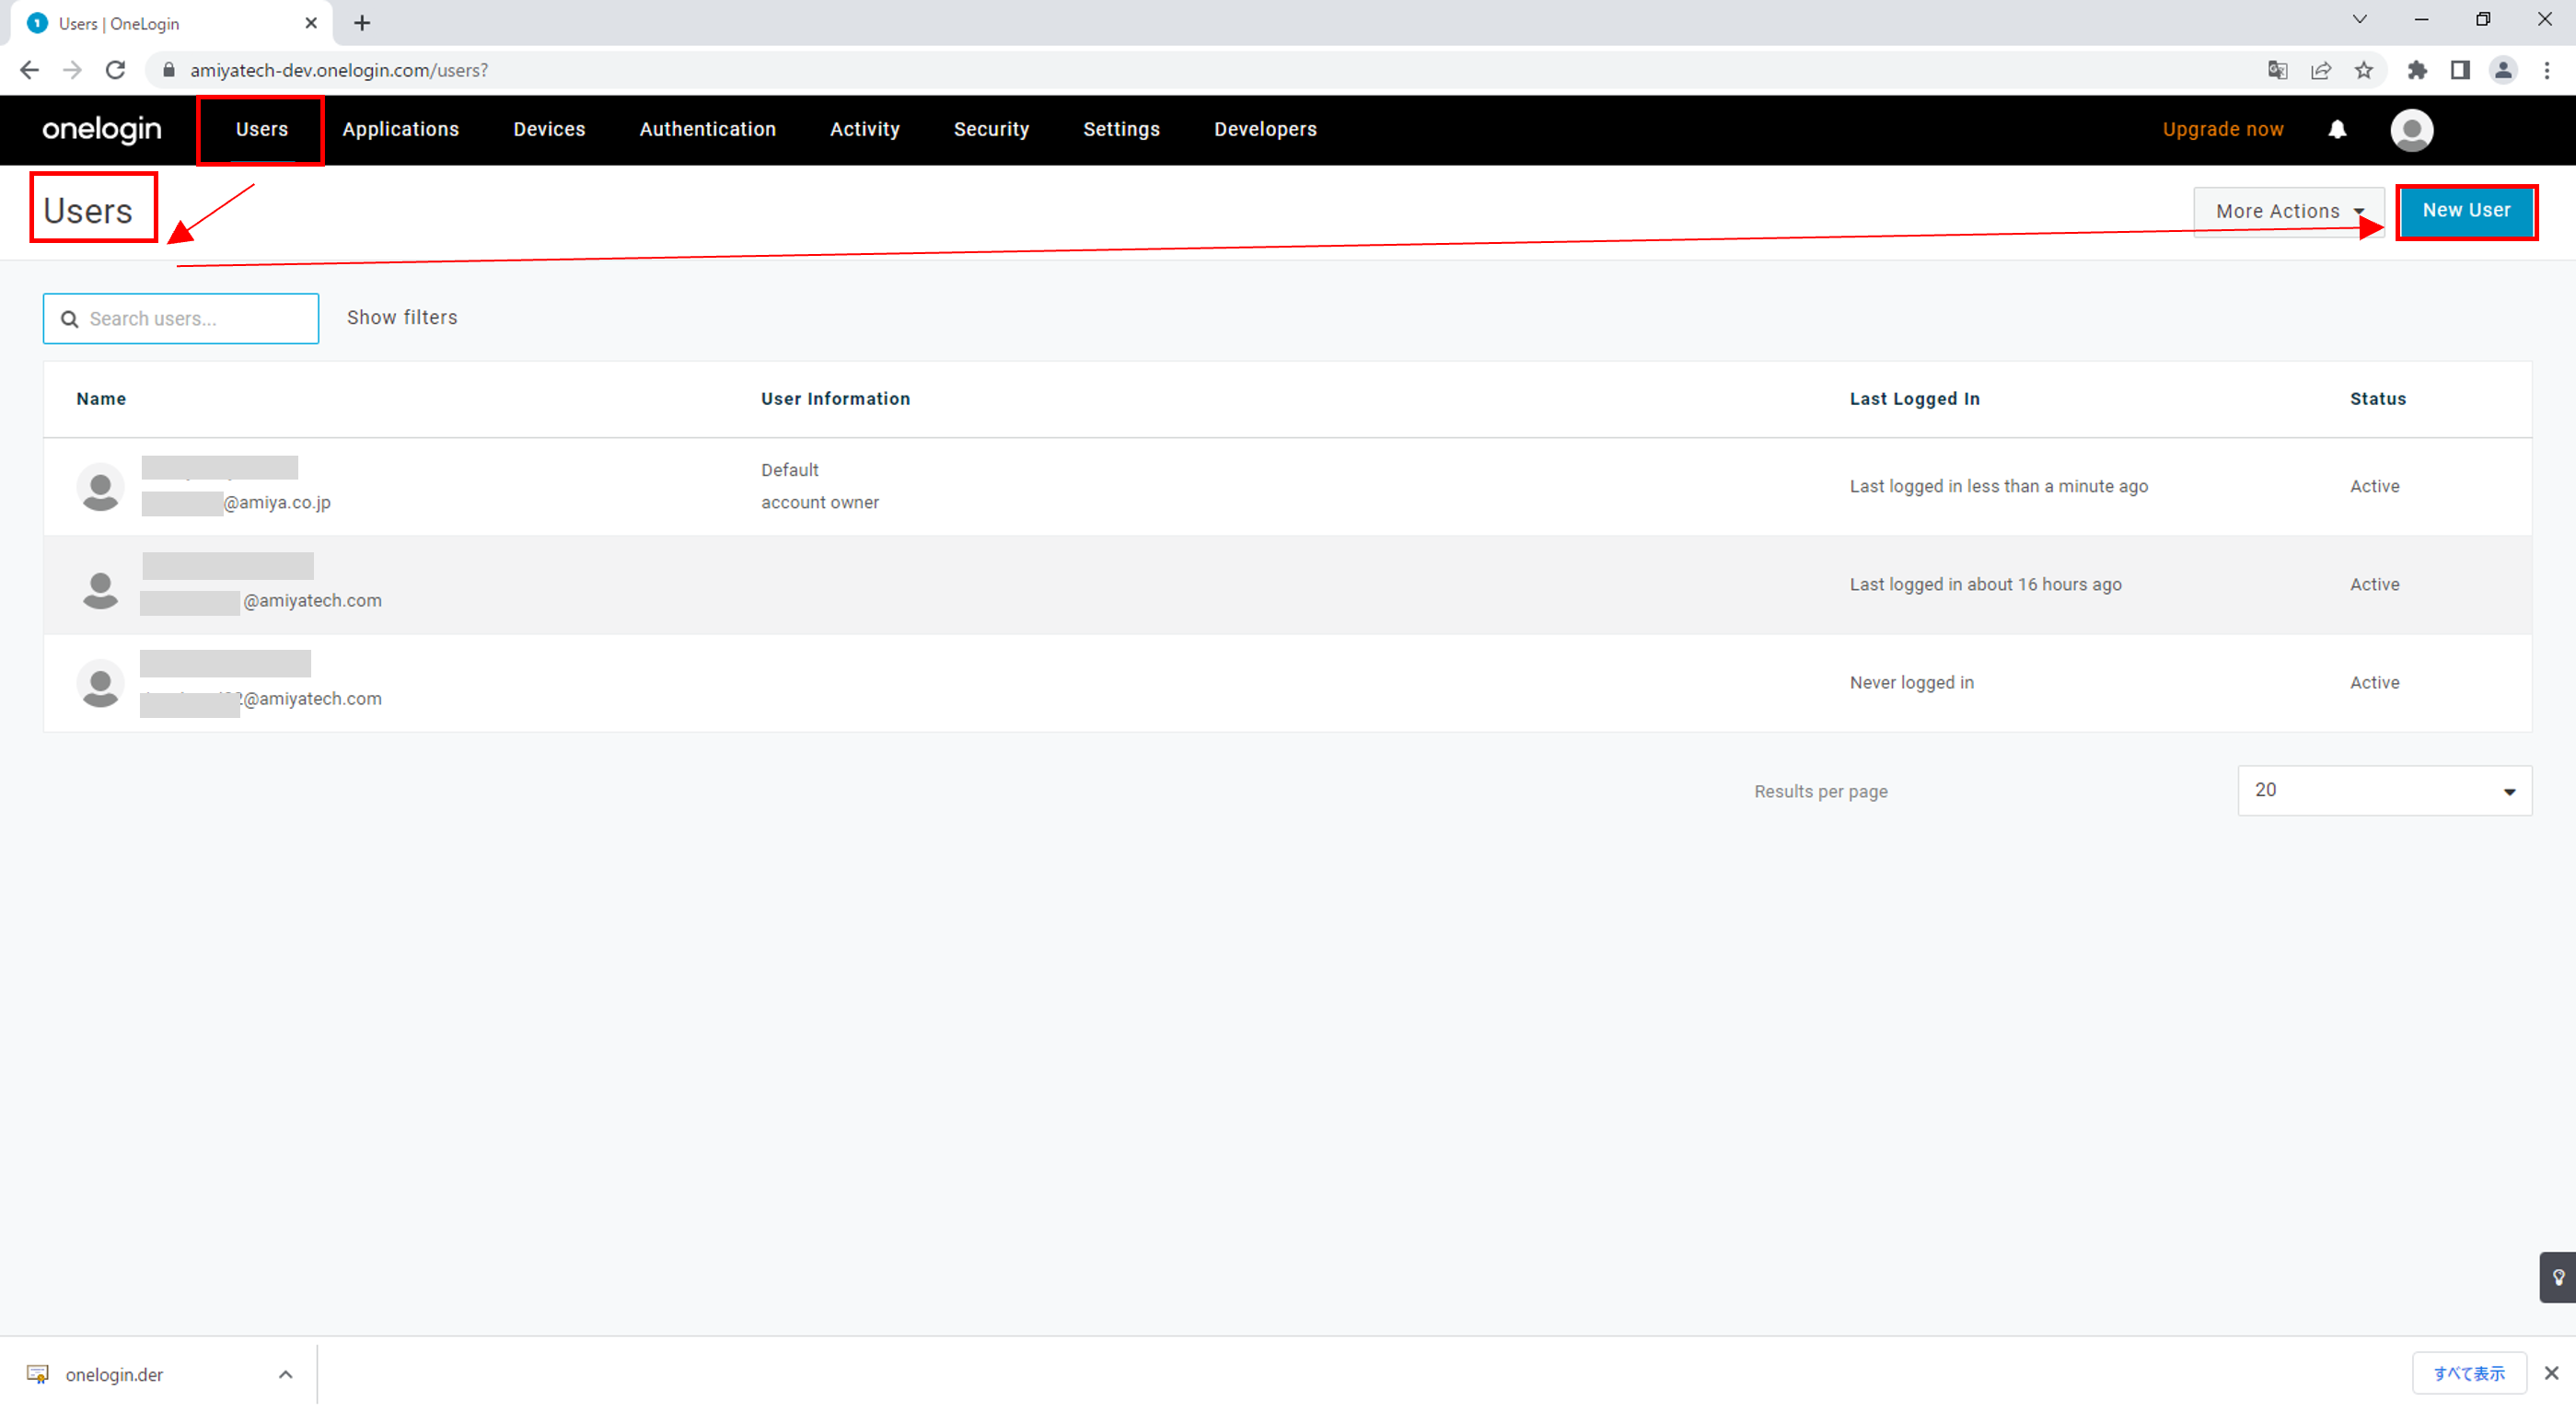Image resolution: width=2576 pixels, height=1412 pixels.
Task: Click the onelogin.der file icon in the download bar
Action: pos(38,1374)
